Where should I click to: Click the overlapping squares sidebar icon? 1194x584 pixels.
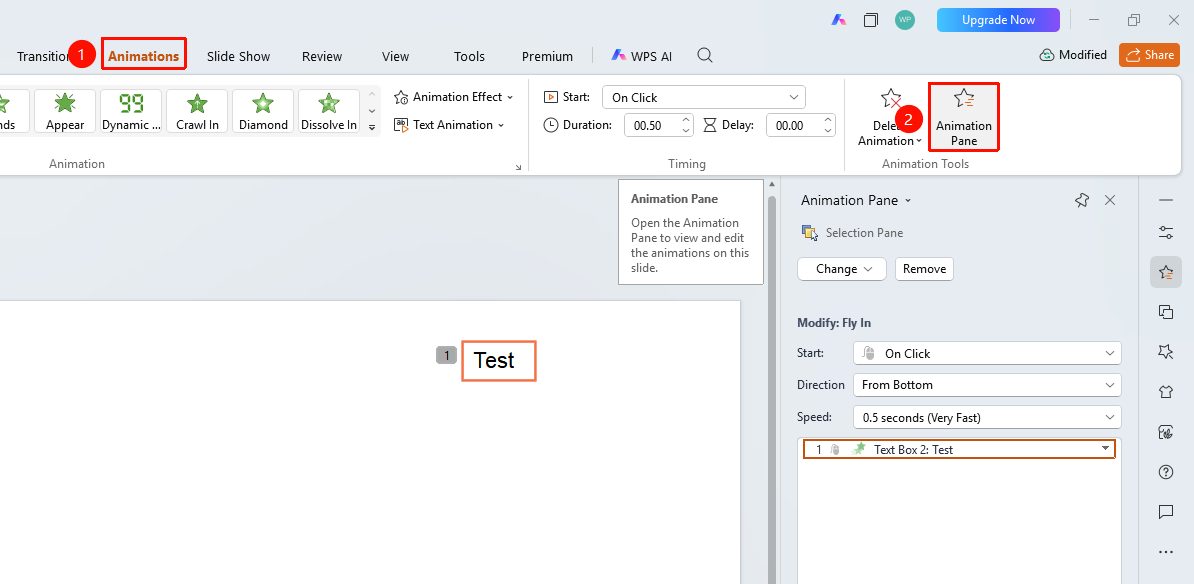click(x=1165, y=311)
